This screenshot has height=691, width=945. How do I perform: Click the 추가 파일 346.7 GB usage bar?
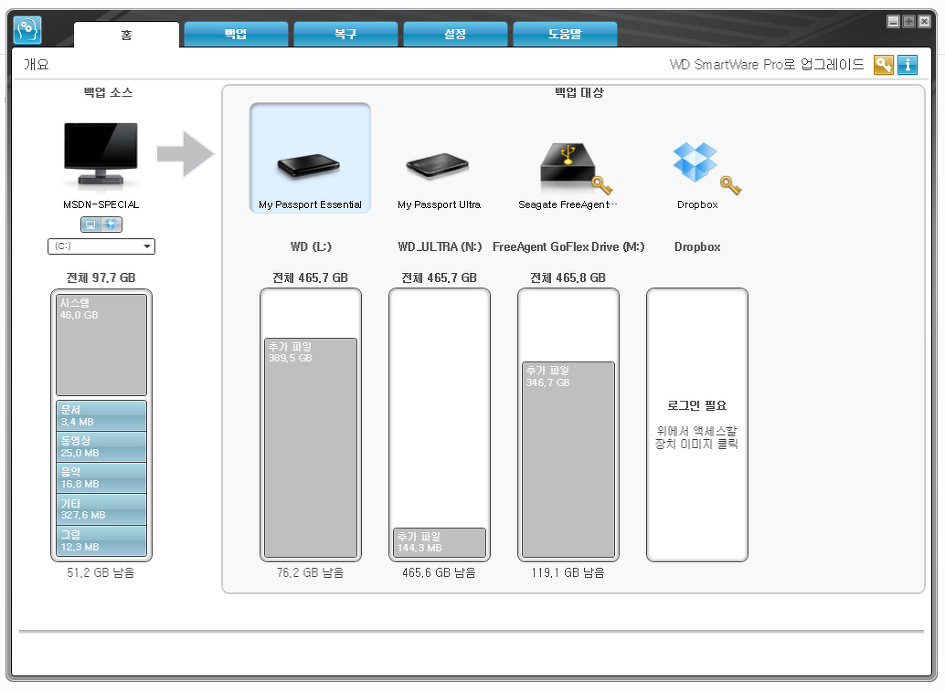tap(568, 460)
